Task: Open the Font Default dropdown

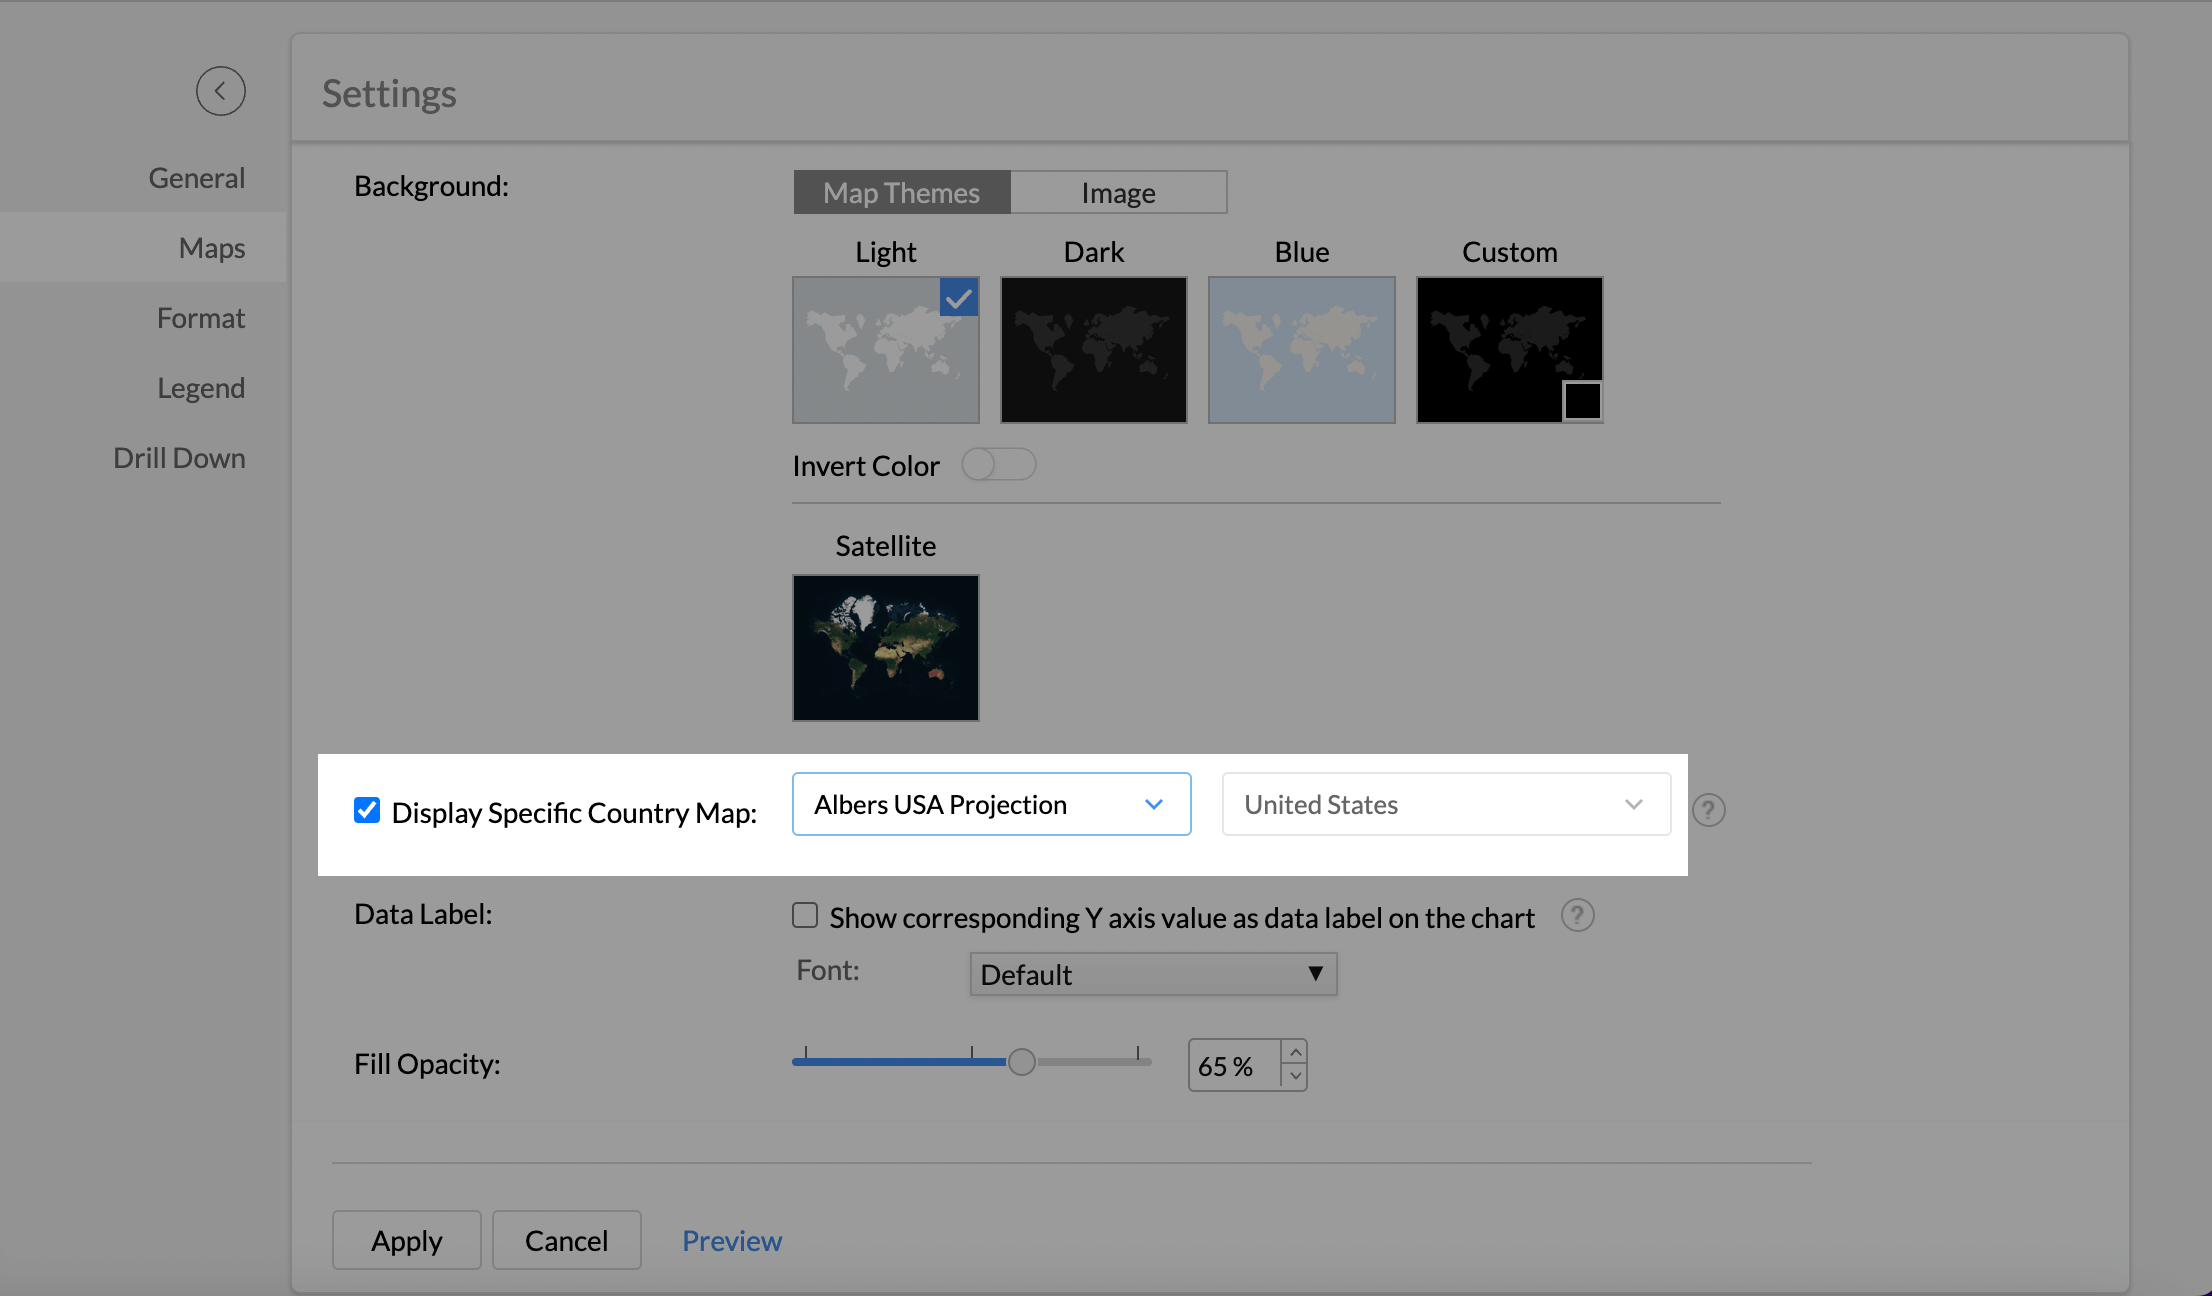Action: click(x=1152, y=974)
